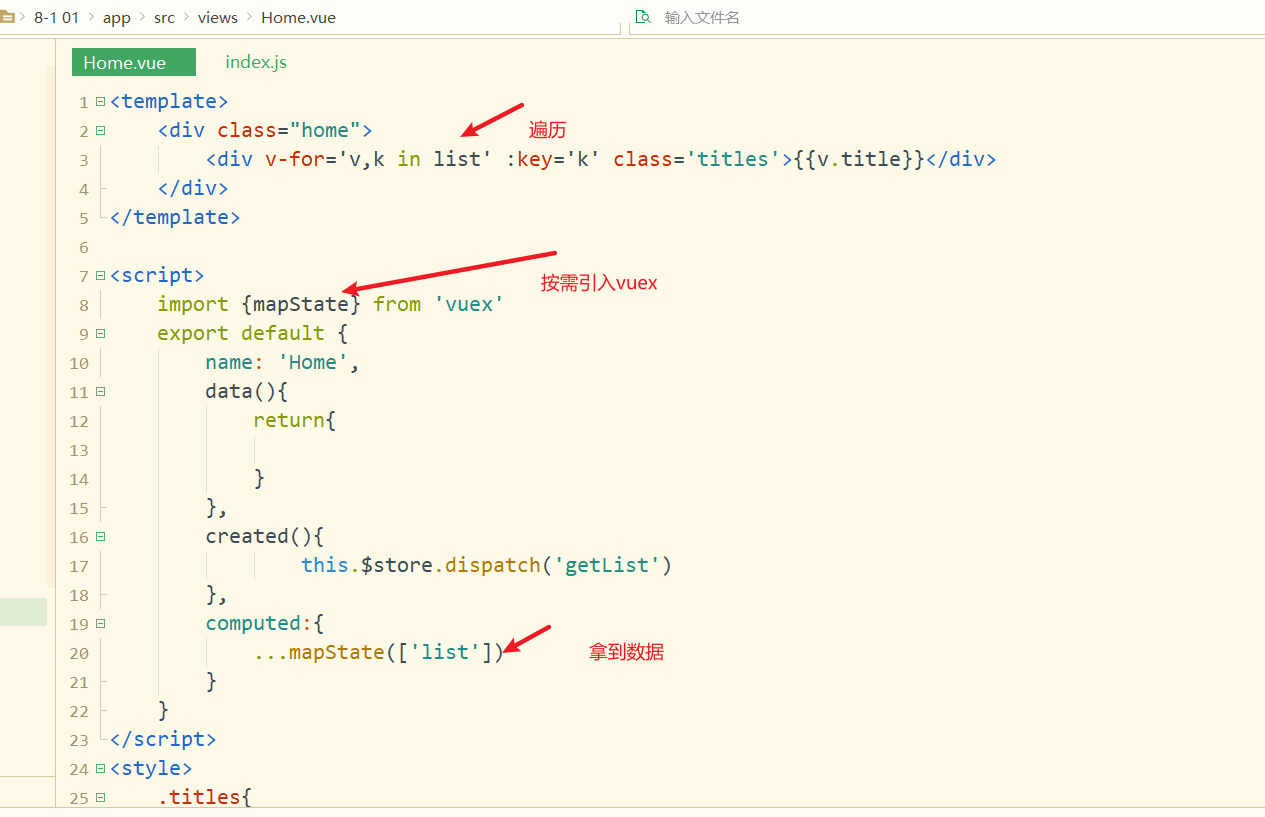Screen dimensions: 1265x817
Task: Switch to the index.js tab
Action: (256, 62)
